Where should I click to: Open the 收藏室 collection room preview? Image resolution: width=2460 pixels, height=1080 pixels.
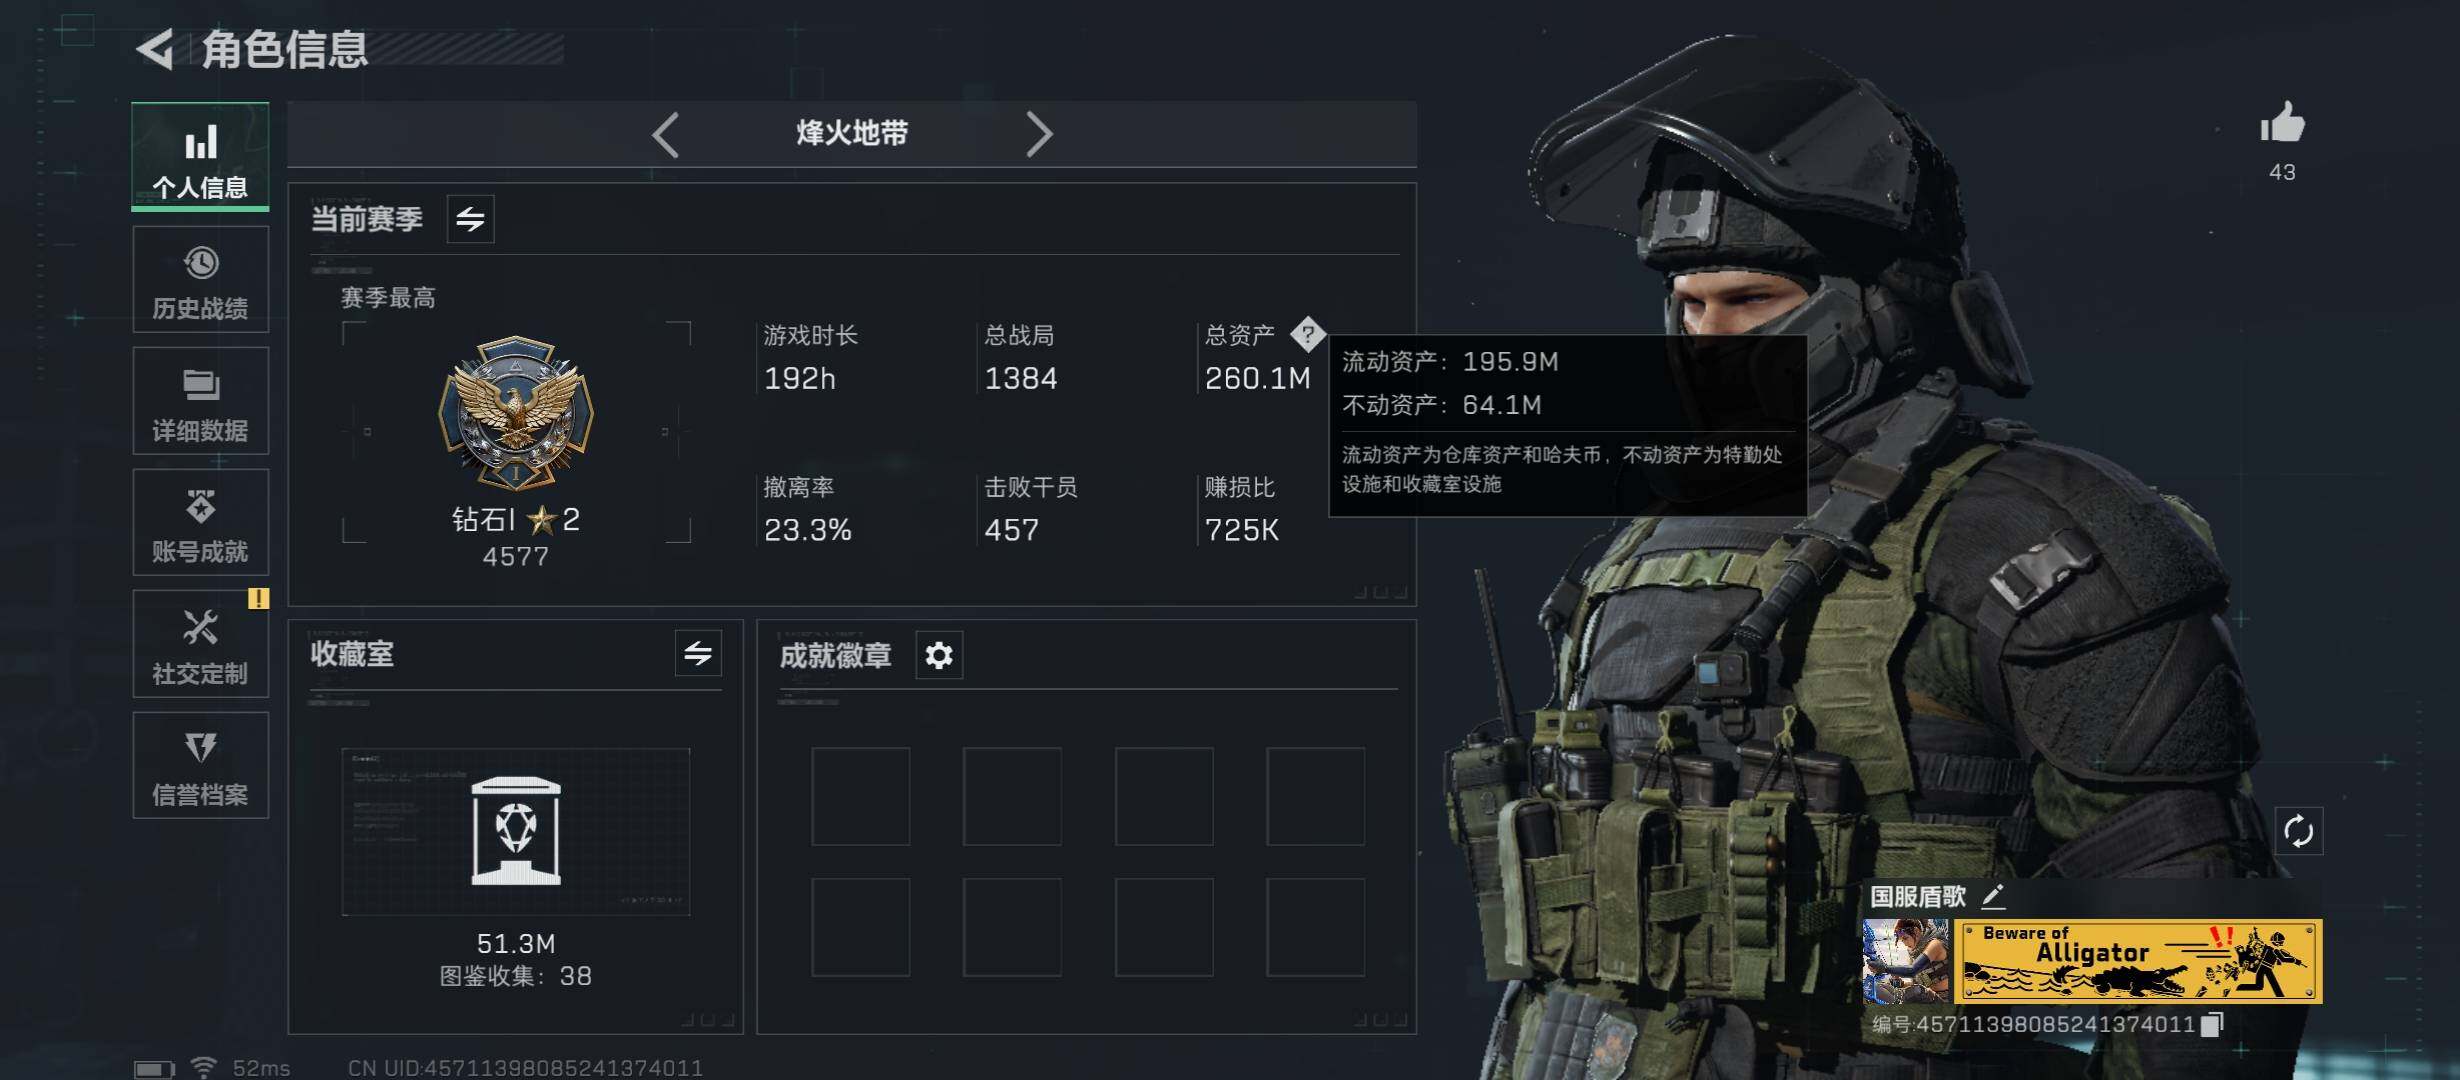coord(516,832)
